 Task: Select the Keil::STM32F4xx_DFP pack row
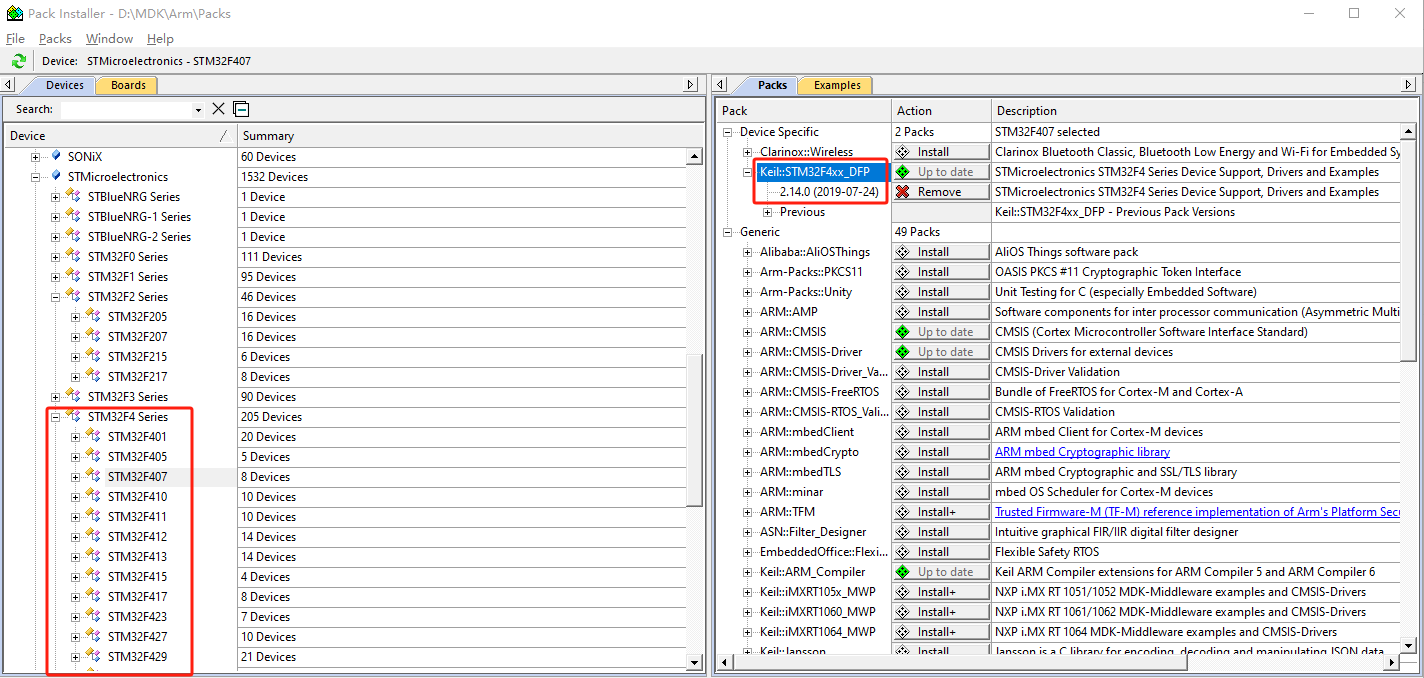815,172
